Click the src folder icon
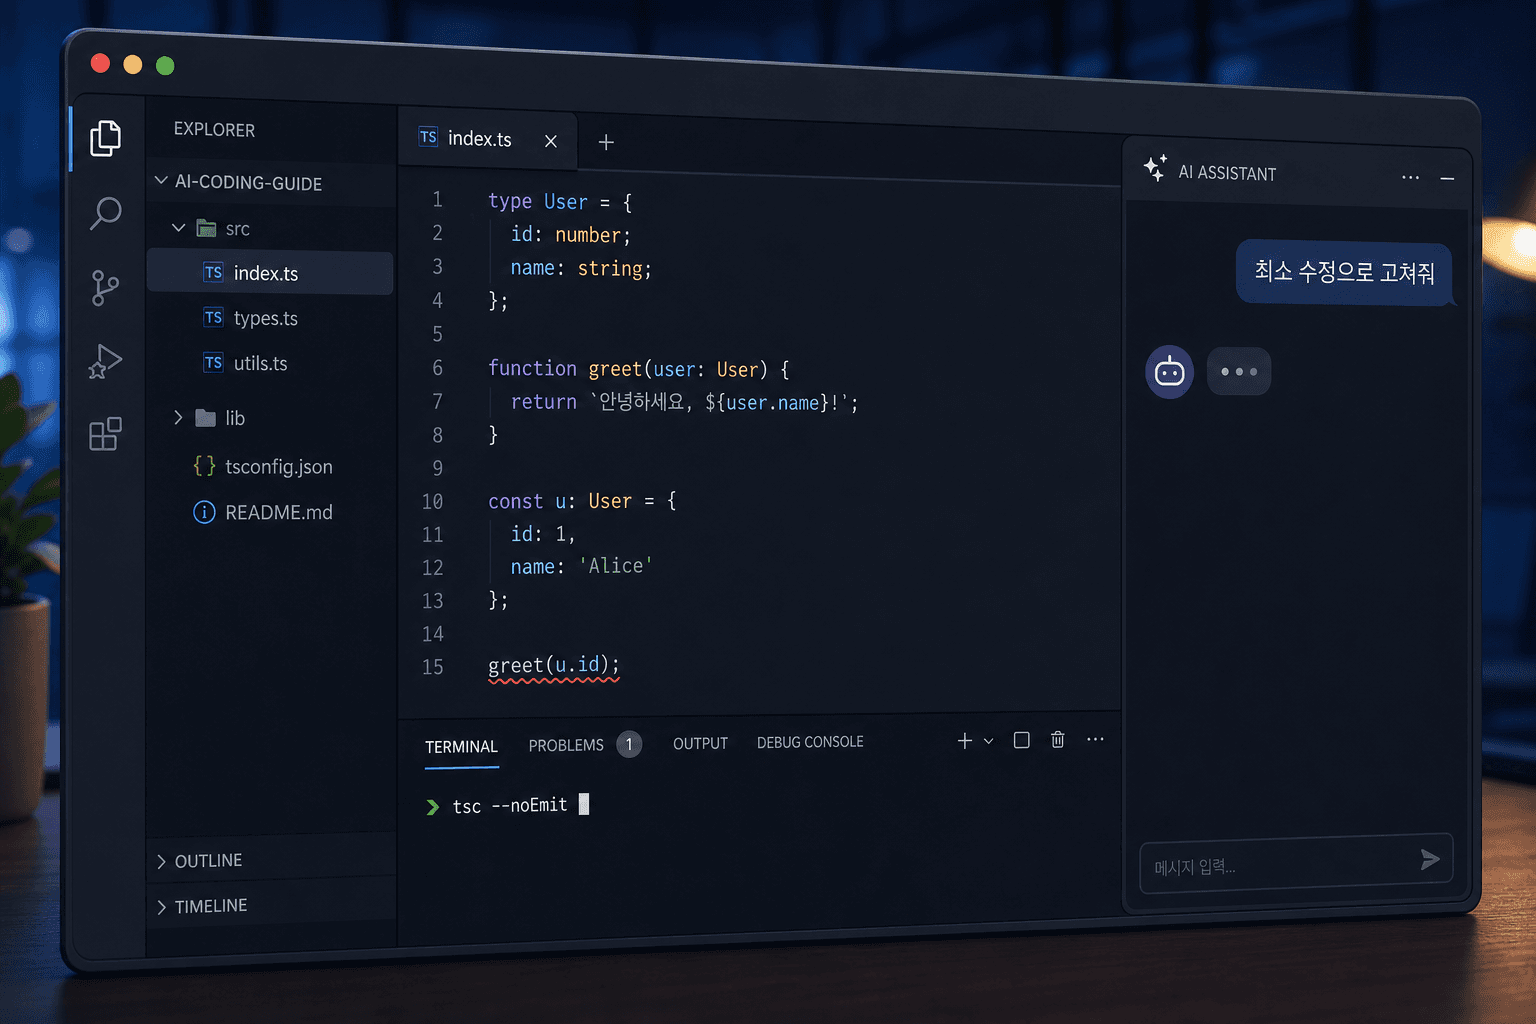Screen dimensions: 1536x1024 [207, 228]
